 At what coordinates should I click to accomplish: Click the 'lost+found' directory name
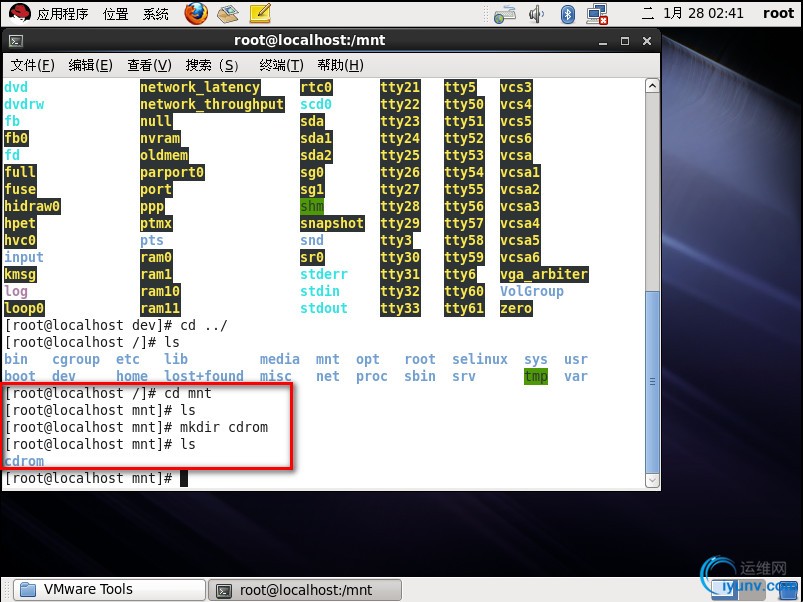coord(204,376)
